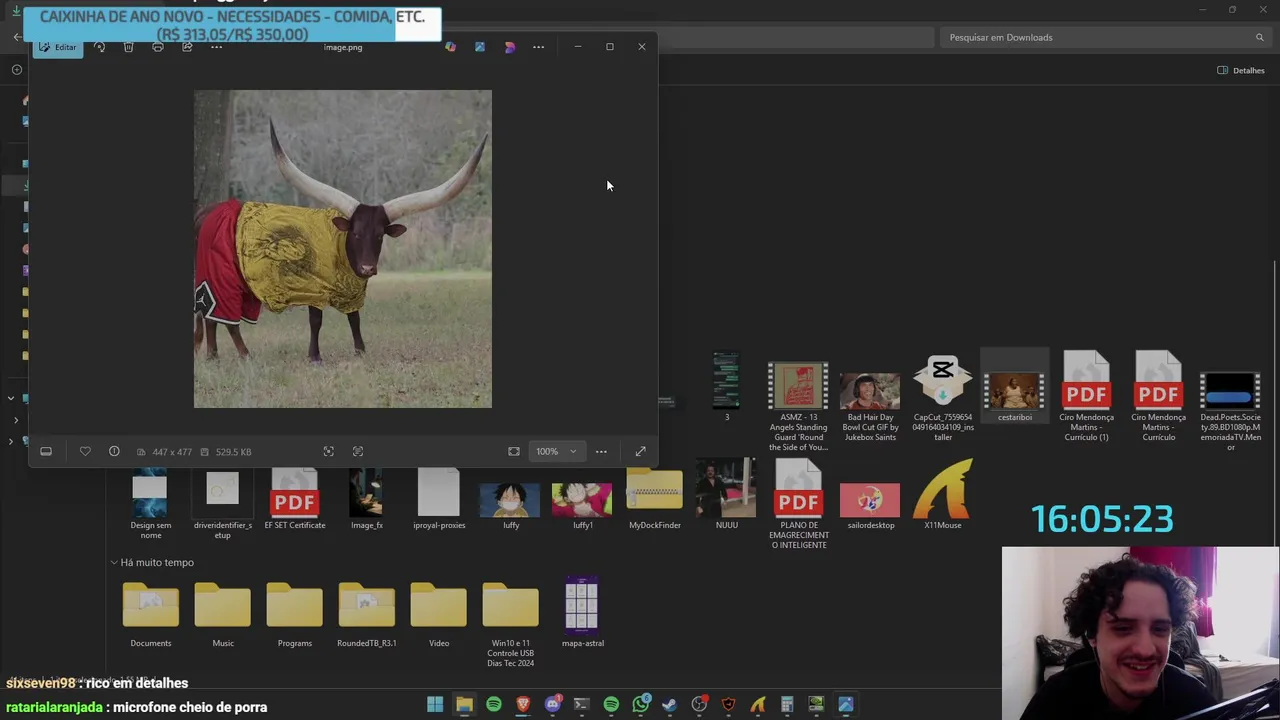Select the X11Mouse file
This screenshot has height=720, width=1280.
pyautogui.click(x=943, y=495)
